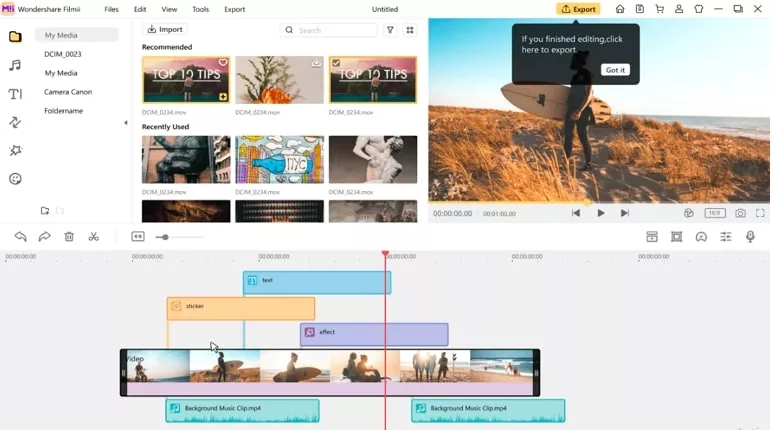Click the undo arrow in timeline toolbar
772x430 pixels.
[20, 237]
